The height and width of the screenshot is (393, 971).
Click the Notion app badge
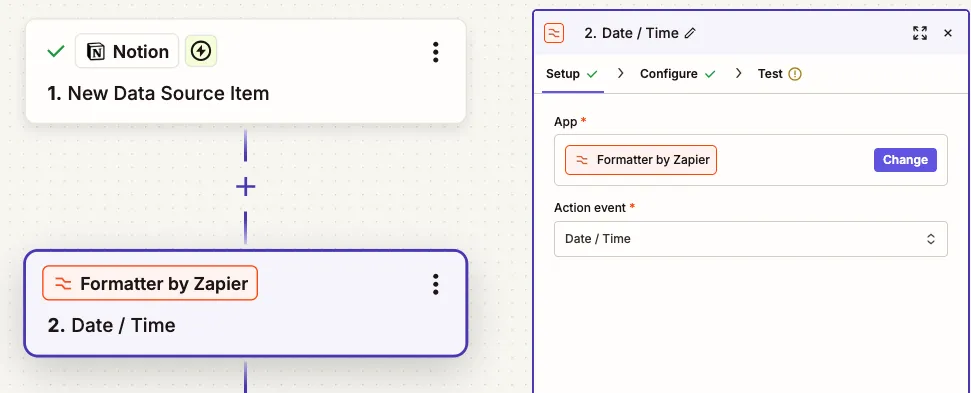coord(127,51)
